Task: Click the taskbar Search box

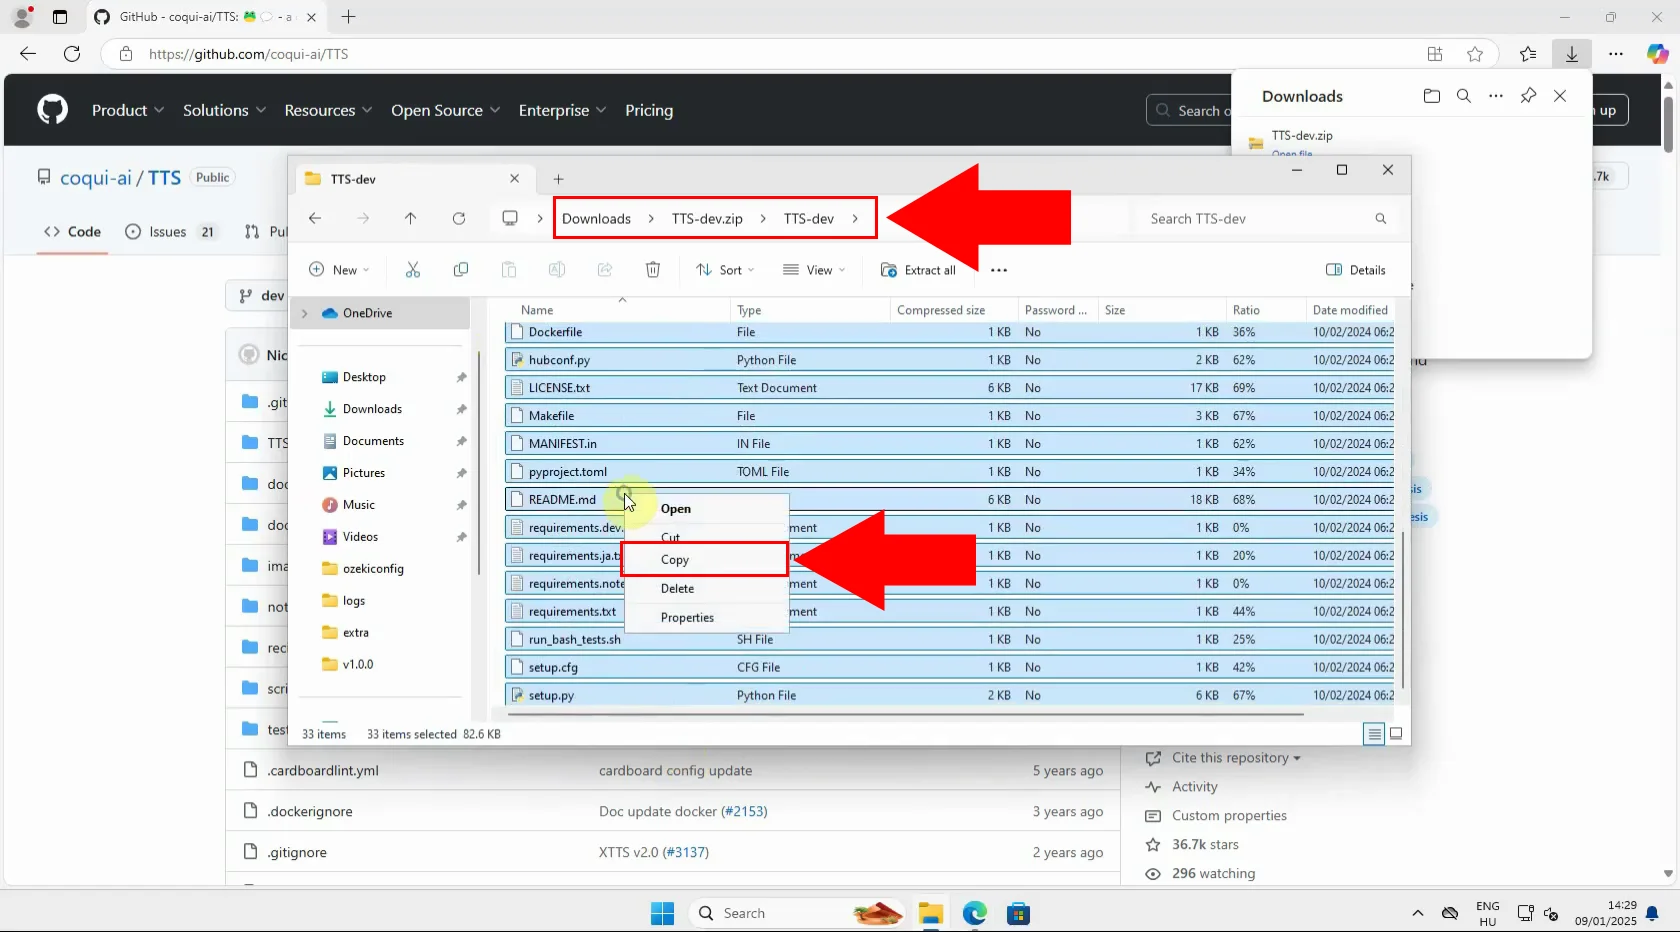Action: [x=797, y=913]
